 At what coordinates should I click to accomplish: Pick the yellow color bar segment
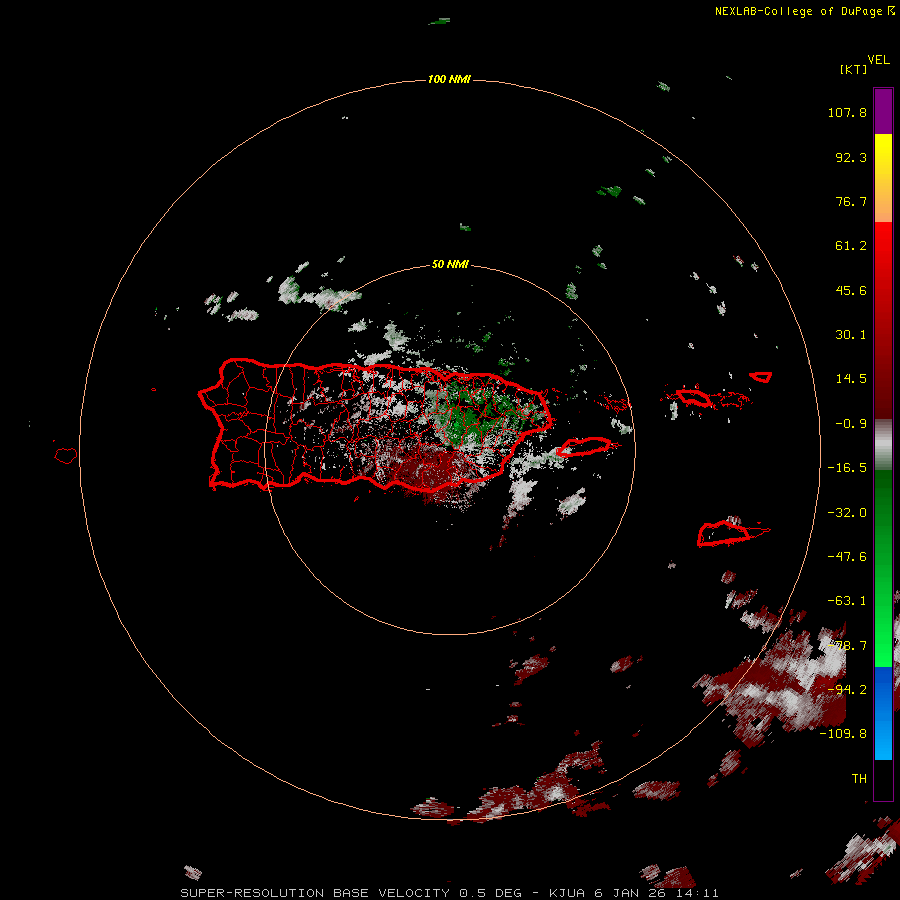click(883, 156)
